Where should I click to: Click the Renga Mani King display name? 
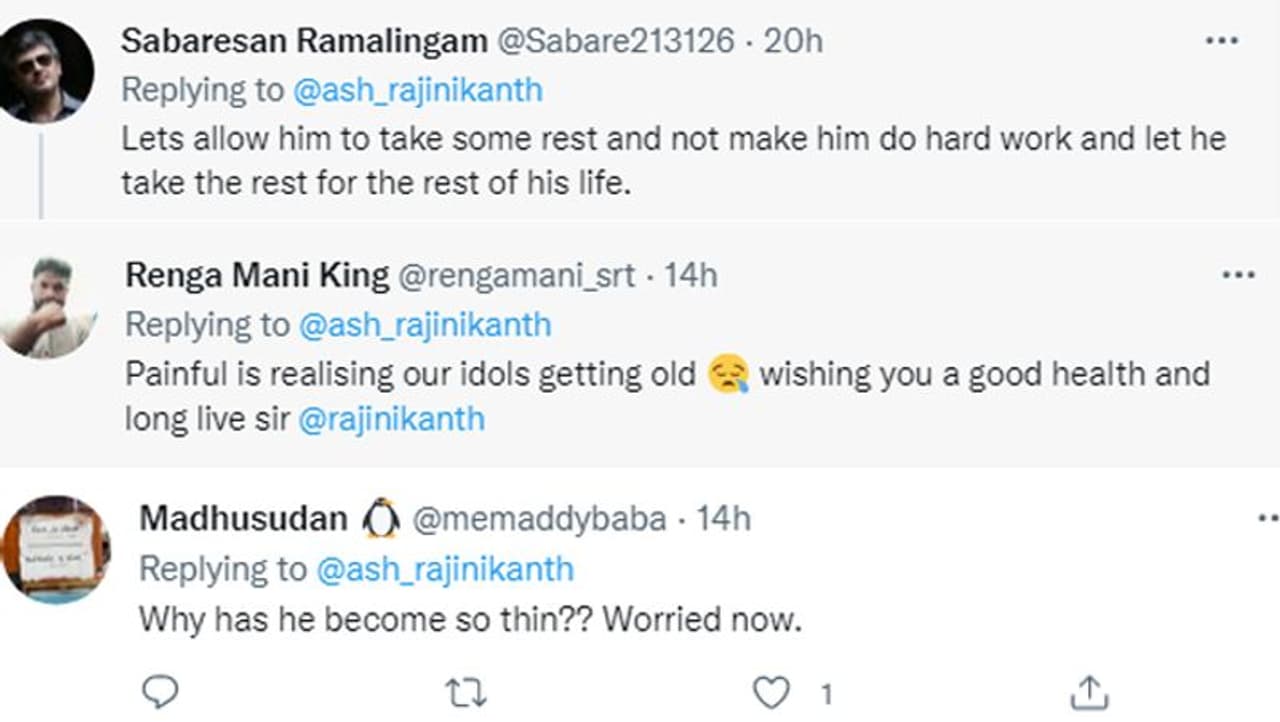(257, 276)
